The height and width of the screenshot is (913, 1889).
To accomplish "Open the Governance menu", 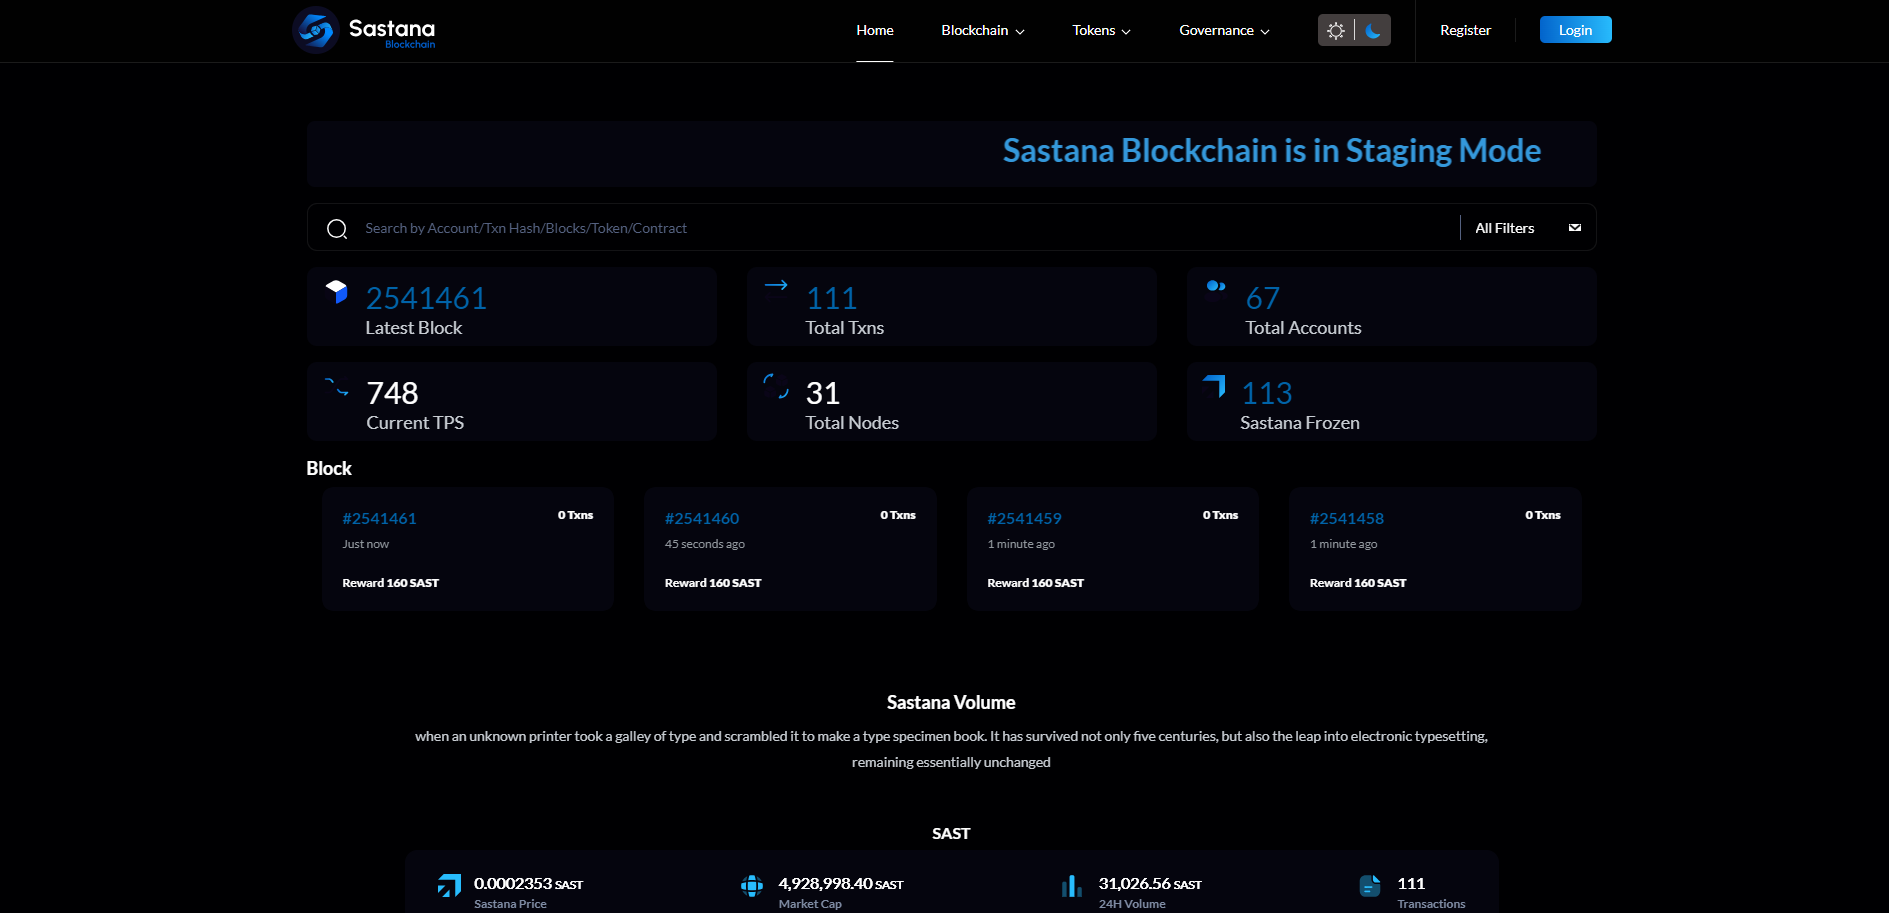I will tap(1224, 31).
